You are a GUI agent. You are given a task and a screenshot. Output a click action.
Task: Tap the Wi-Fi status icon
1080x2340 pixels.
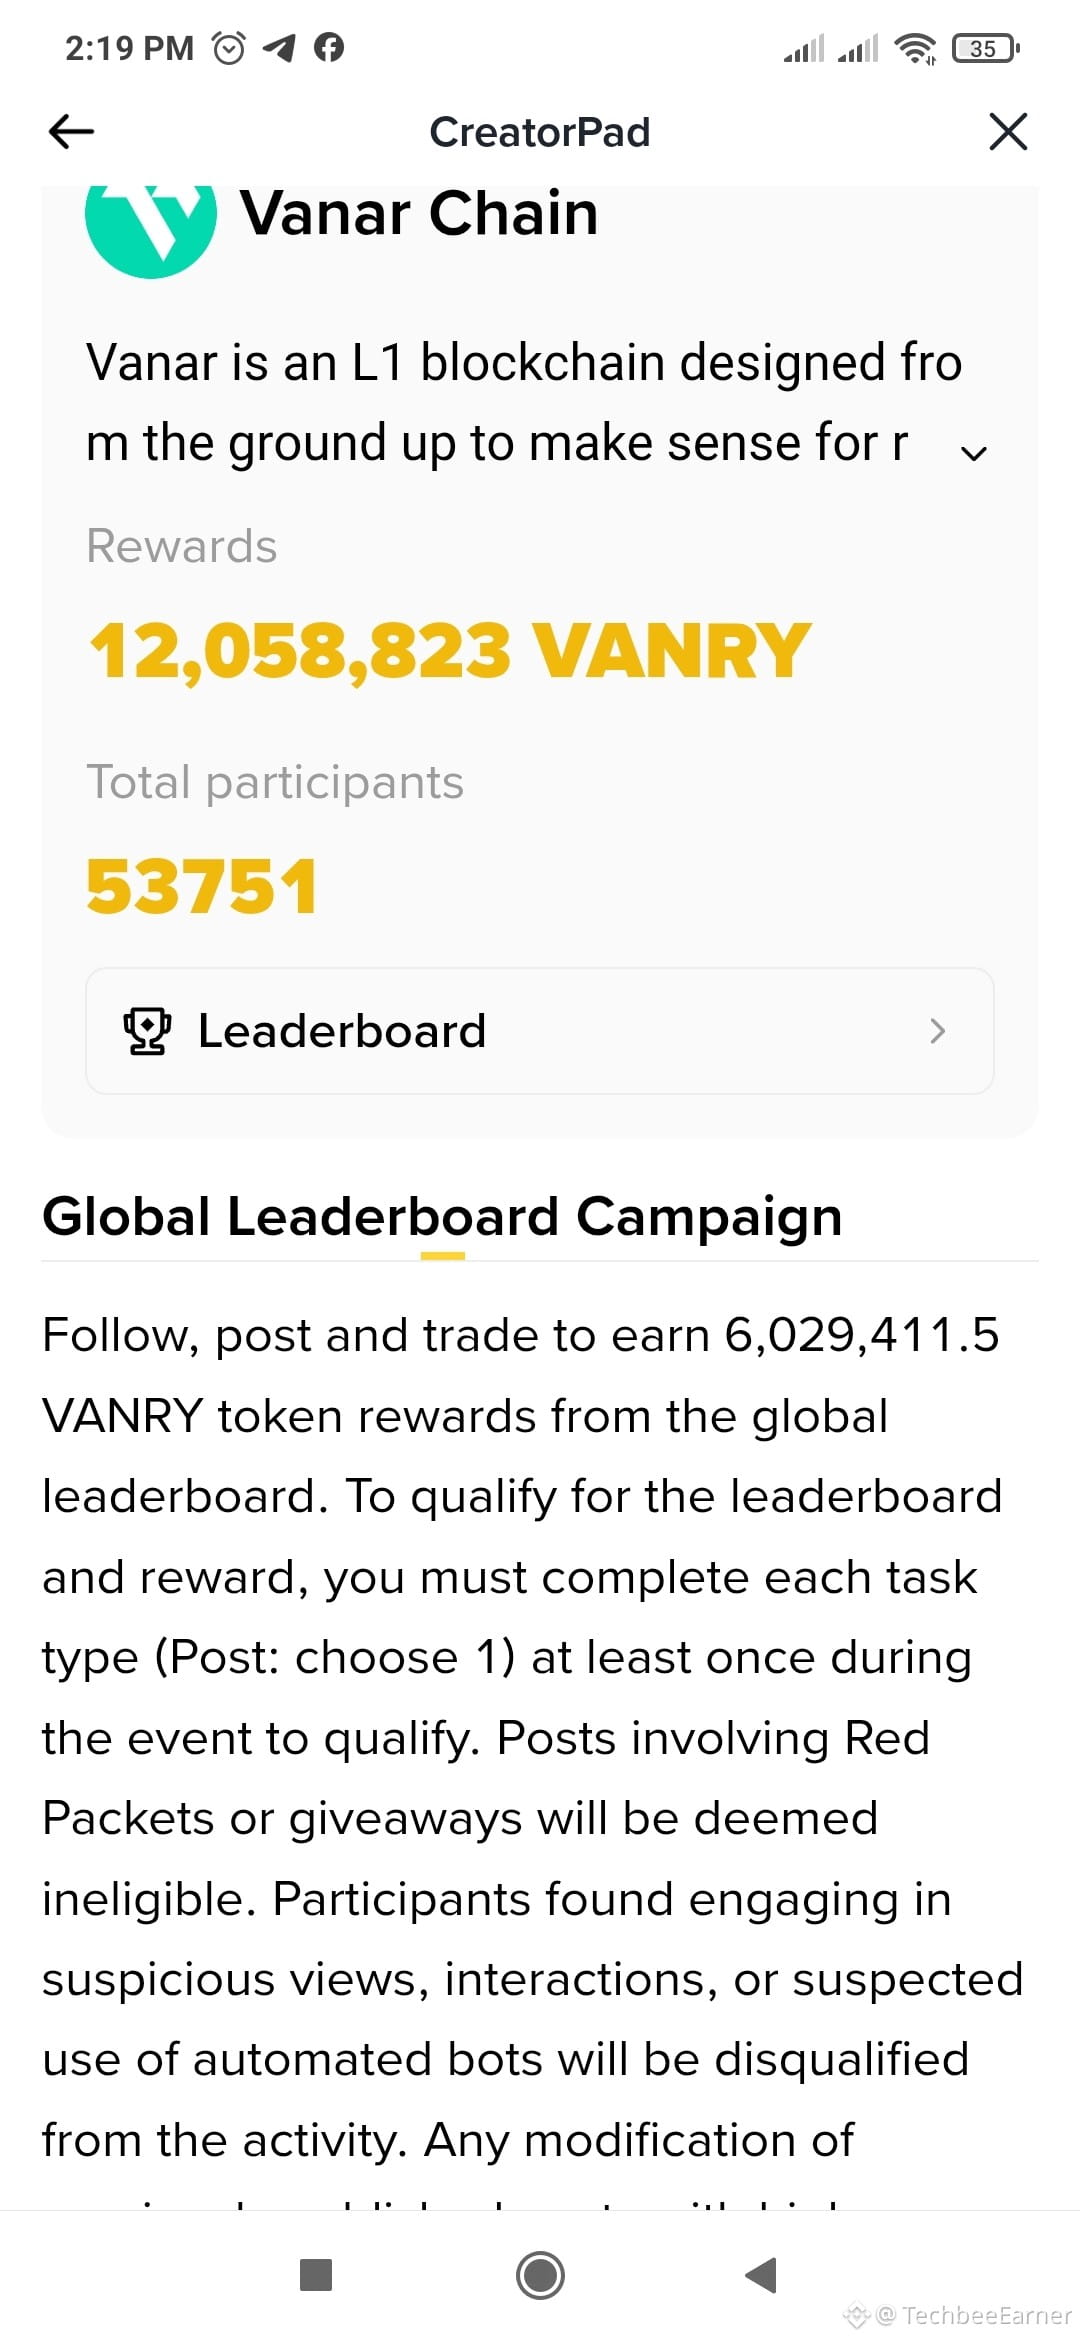(x=915, y=48)
